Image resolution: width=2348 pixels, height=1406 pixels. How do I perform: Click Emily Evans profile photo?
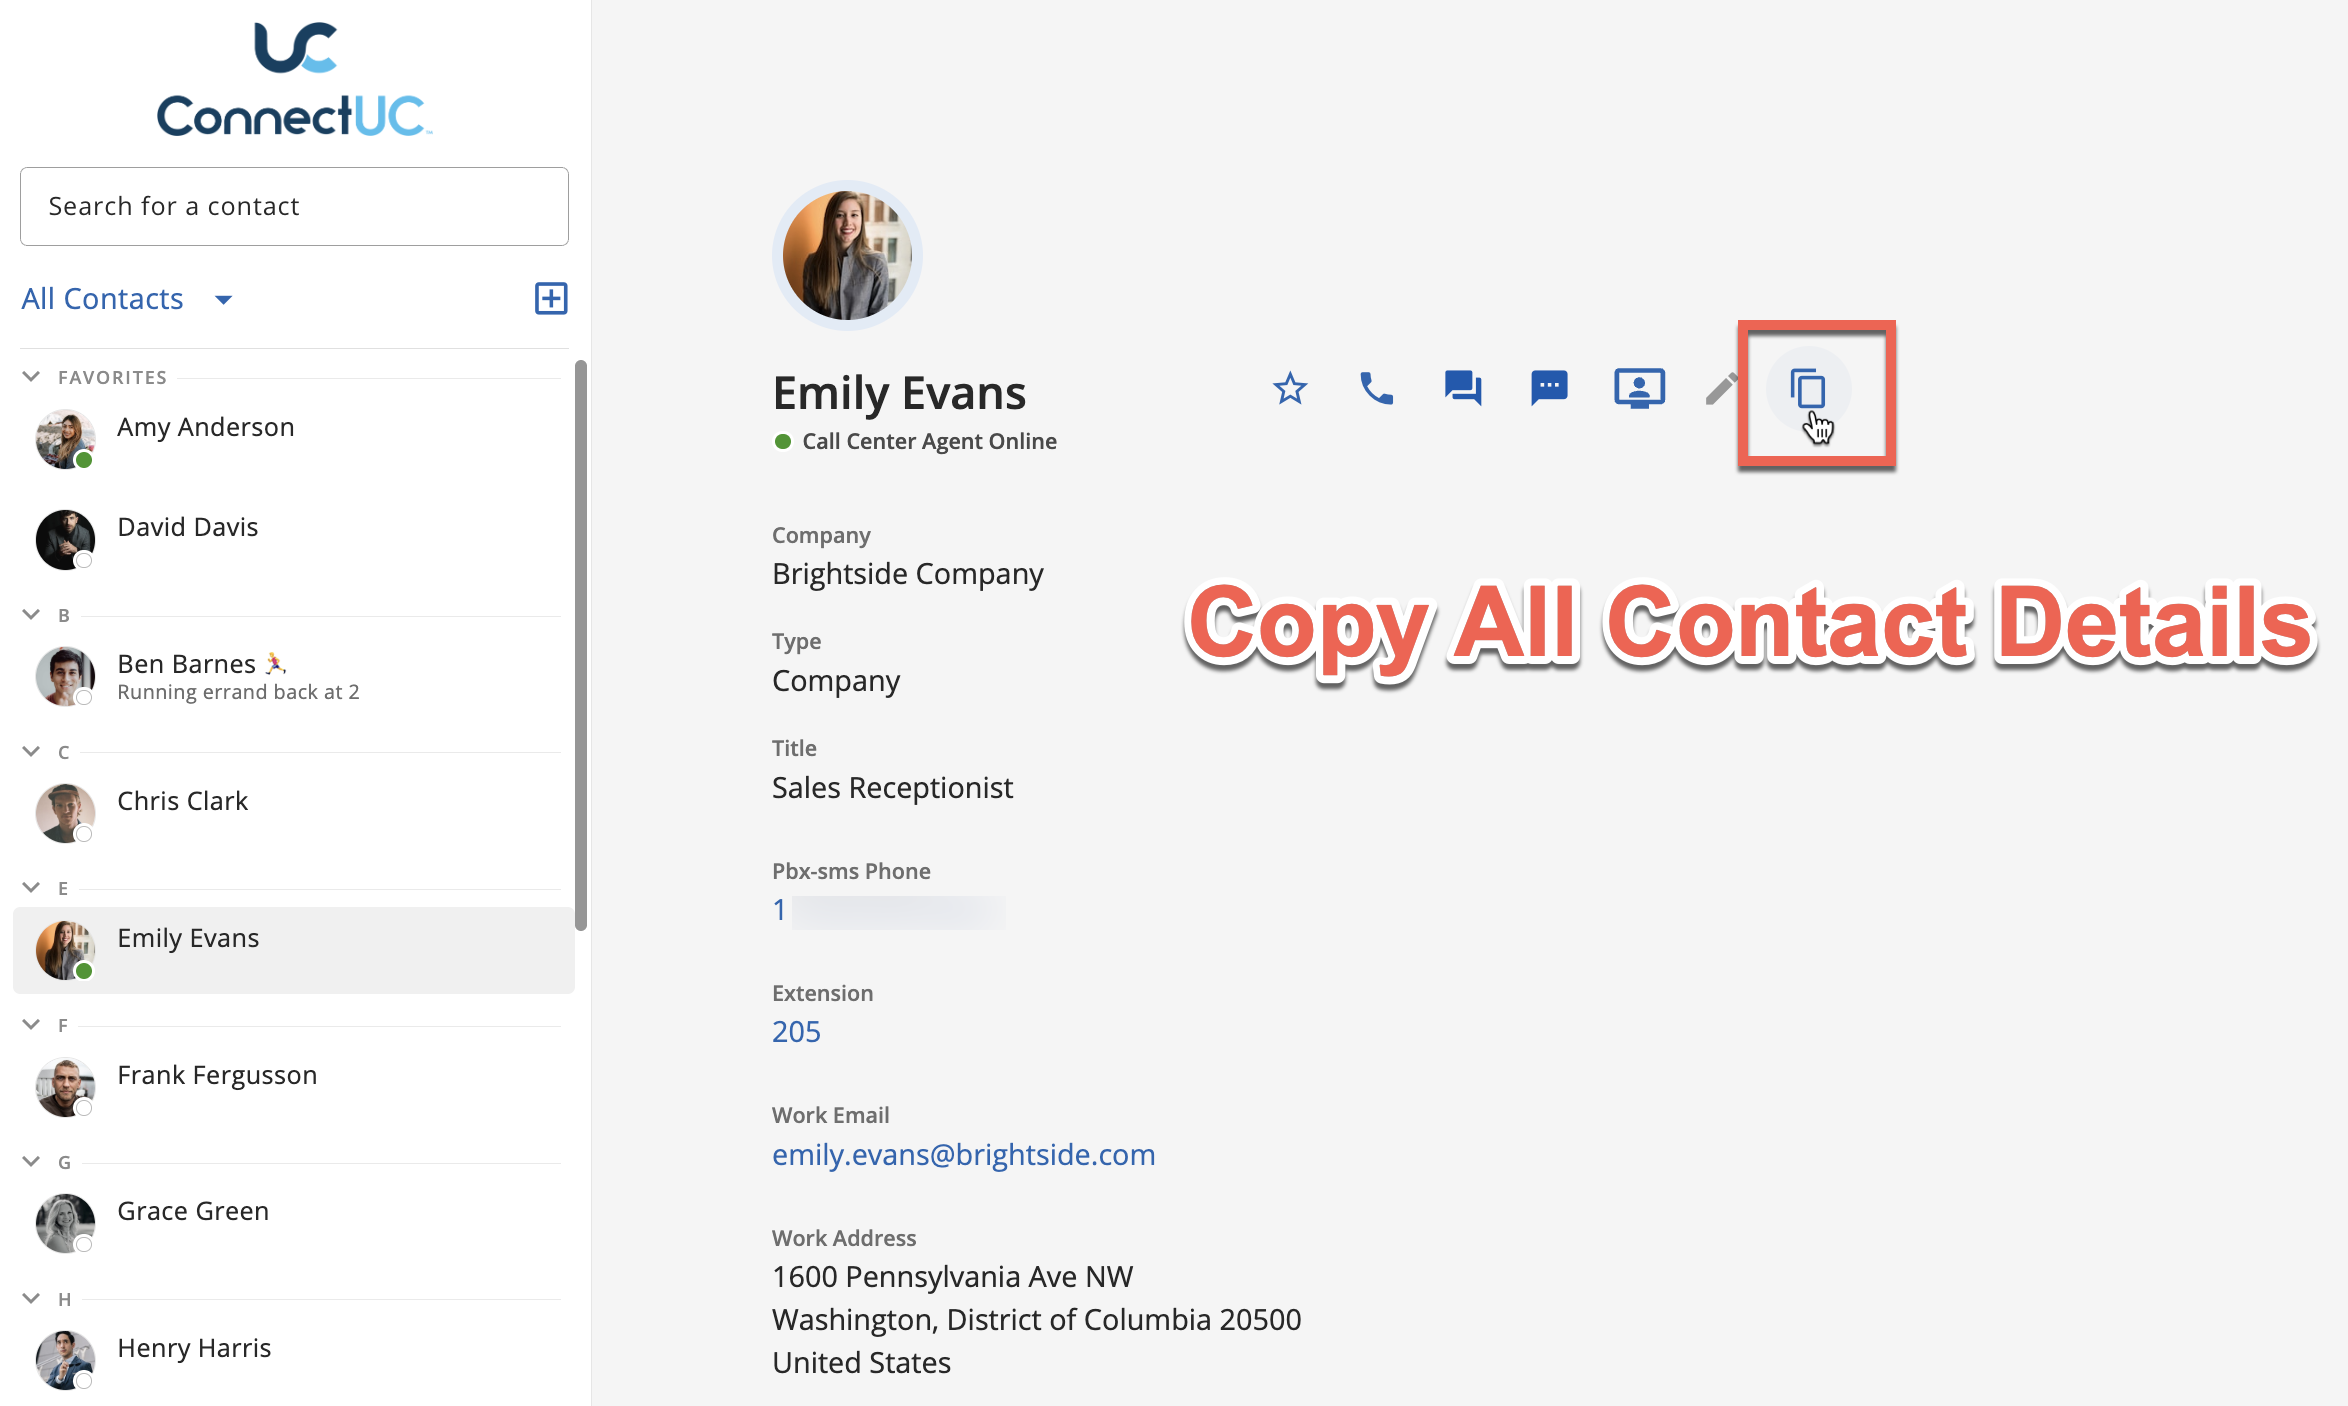pyautogui.click(x=847, y=256)
